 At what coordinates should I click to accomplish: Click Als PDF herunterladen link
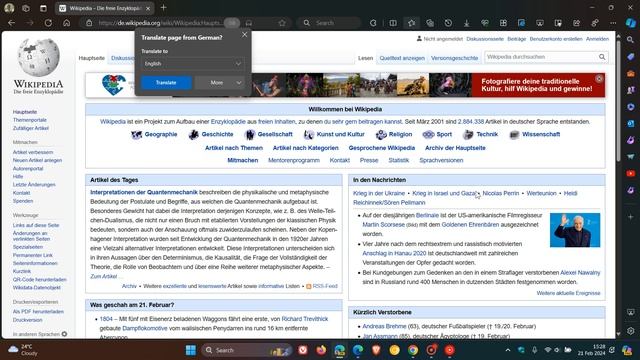[x=38, y=311]
